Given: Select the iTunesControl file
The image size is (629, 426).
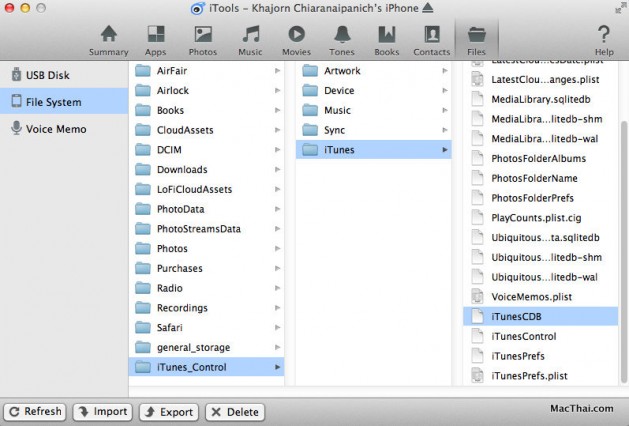Looking at the screenshot, I should coord(540,336).
